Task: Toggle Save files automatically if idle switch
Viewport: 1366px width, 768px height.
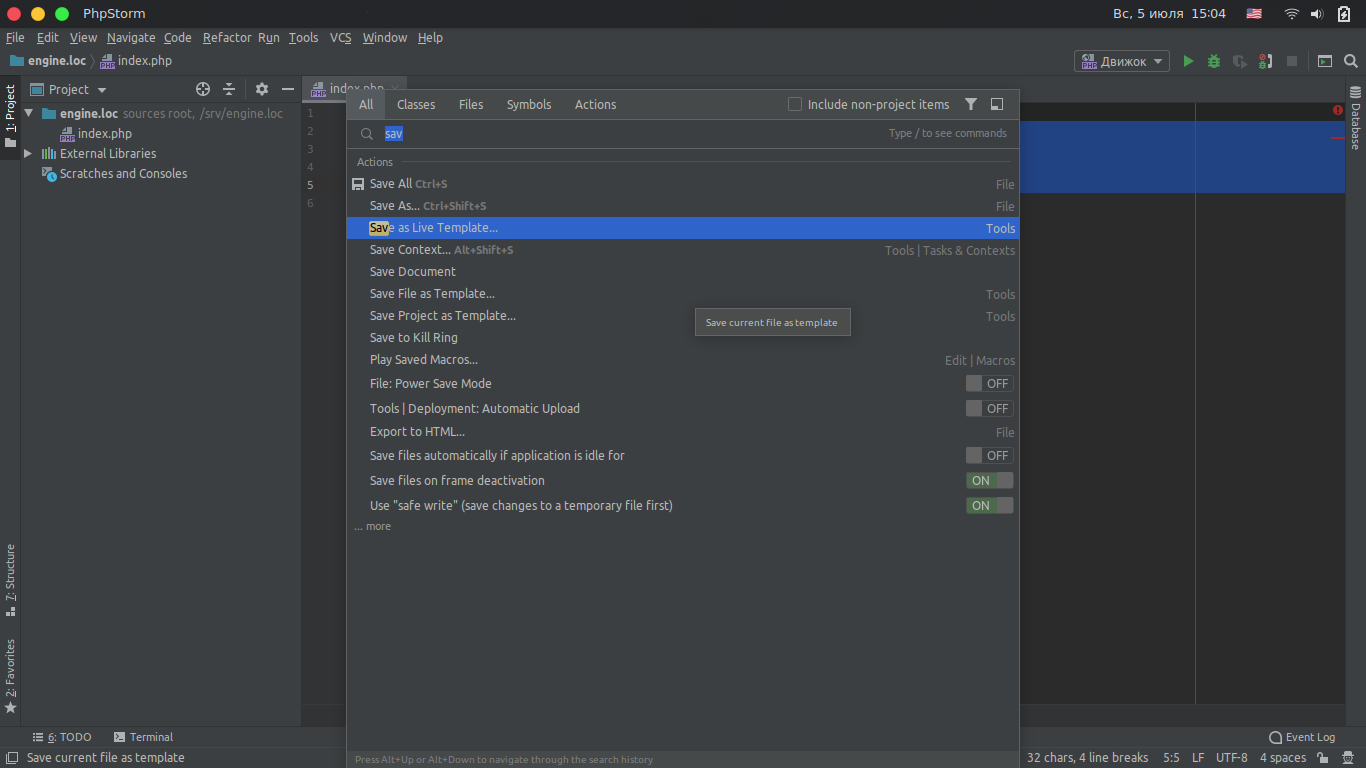Action: pyautogui.click(x=989, y=455)
